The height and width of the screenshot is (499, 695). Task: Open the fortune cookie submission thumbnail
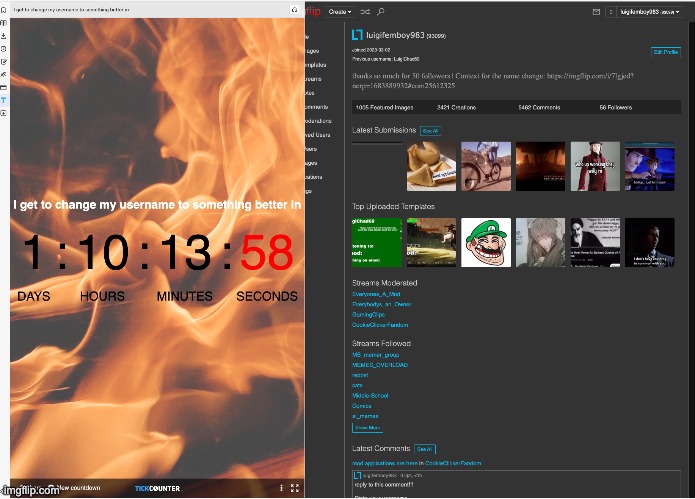pos(431,166)
